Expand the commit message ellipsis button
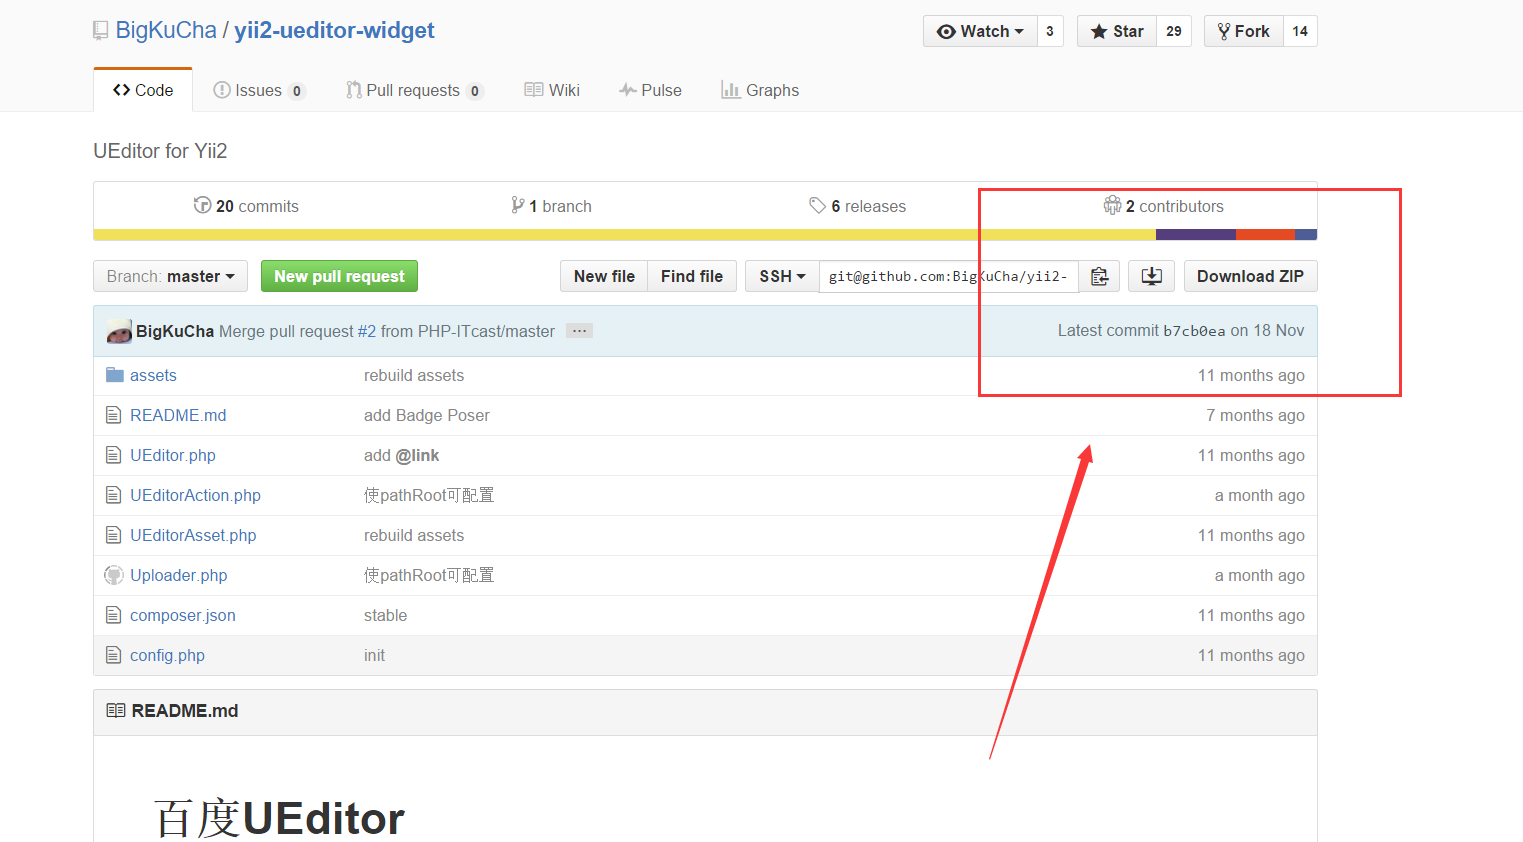 coord(579,331)
